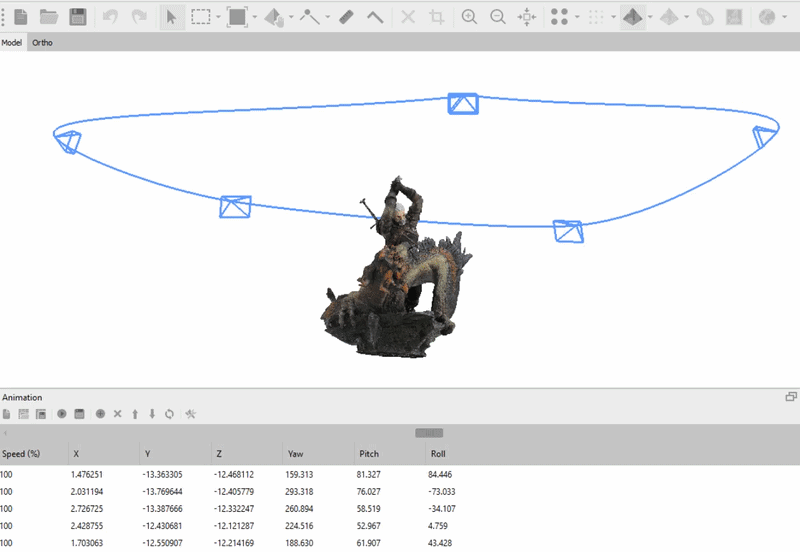Play the animation track
This screenshot has height=552, width=800.
[62, 414]
